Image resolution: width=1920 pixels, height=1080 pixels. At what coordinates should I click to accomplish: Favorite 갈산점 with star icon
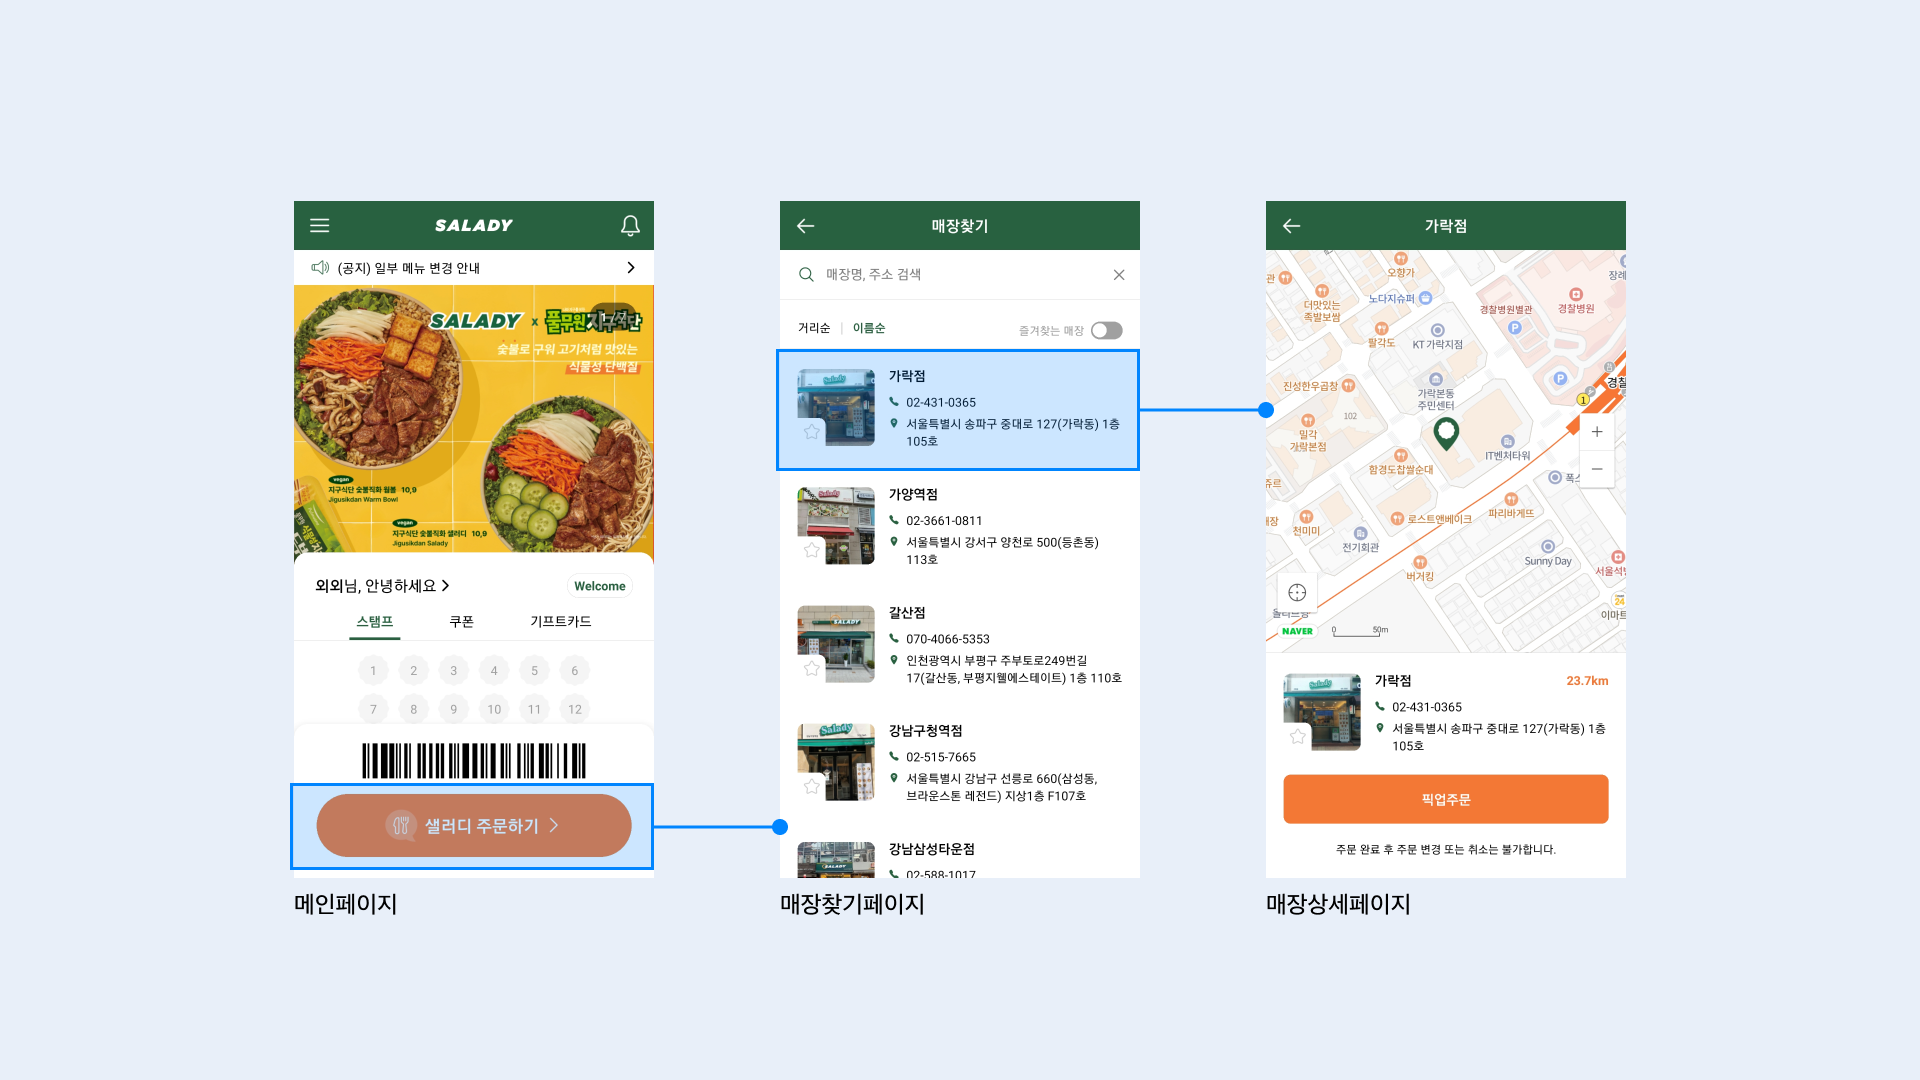point(812,668)
